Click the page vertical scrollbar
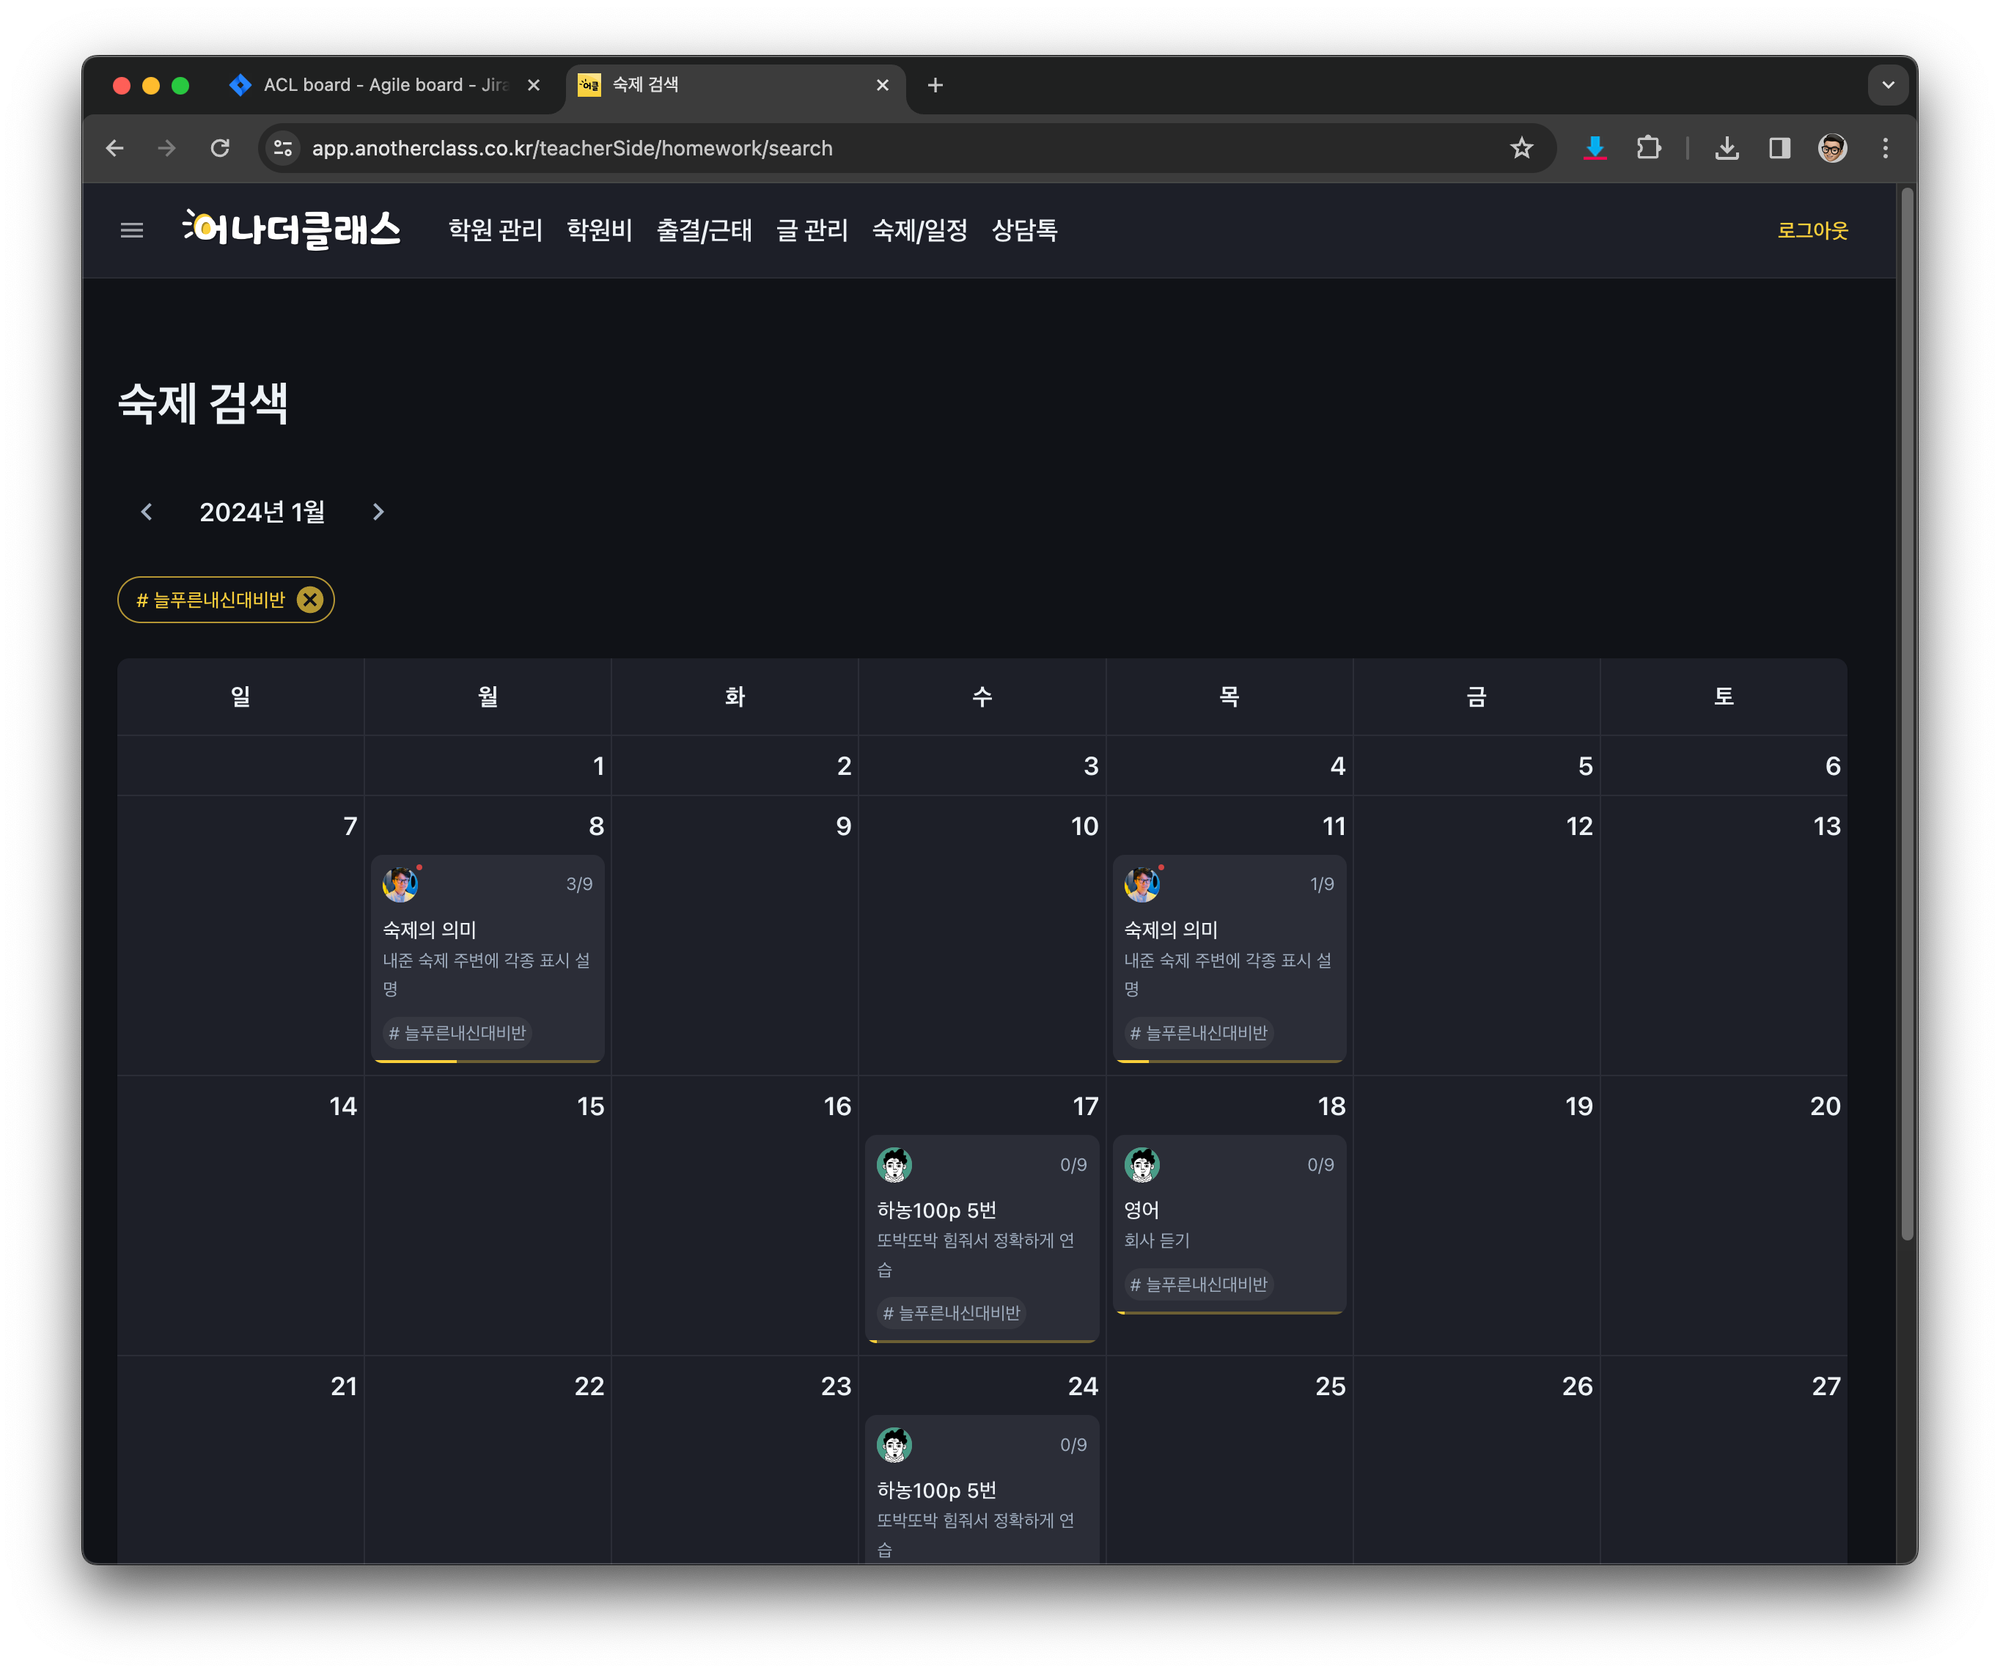The width and height of the screenshot is (2000, 1673). 1906,715
